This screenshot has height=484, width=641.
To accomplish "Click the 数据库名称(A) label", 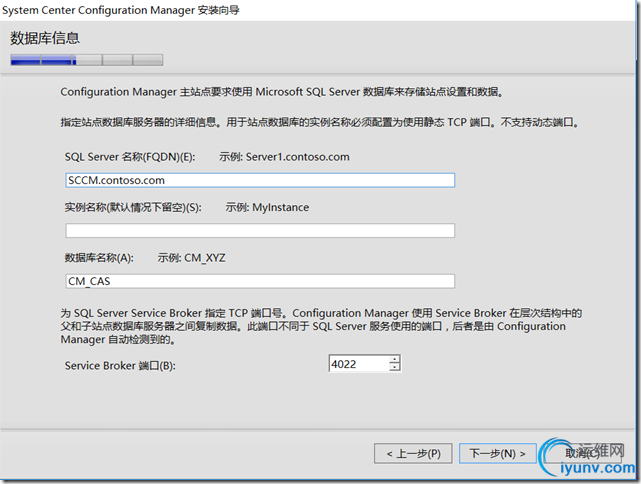I will coord(99,258).
